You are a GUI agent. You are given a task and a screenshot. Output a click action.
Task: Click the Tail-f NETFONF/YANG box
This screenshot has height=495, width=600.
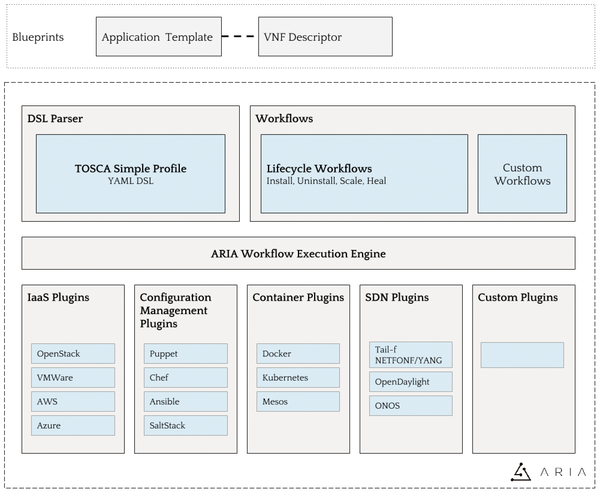(411, 355)
